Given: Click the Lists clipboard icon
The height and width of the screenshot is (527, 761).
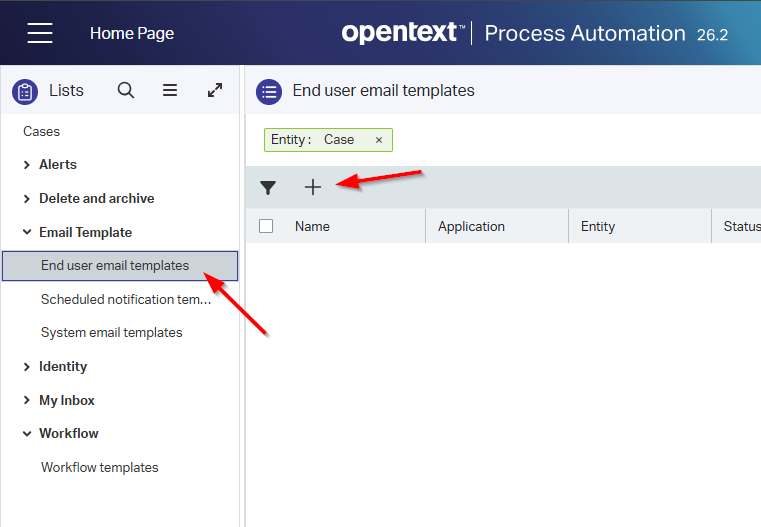Looking at the screenshot, I should tap(25, 91).
